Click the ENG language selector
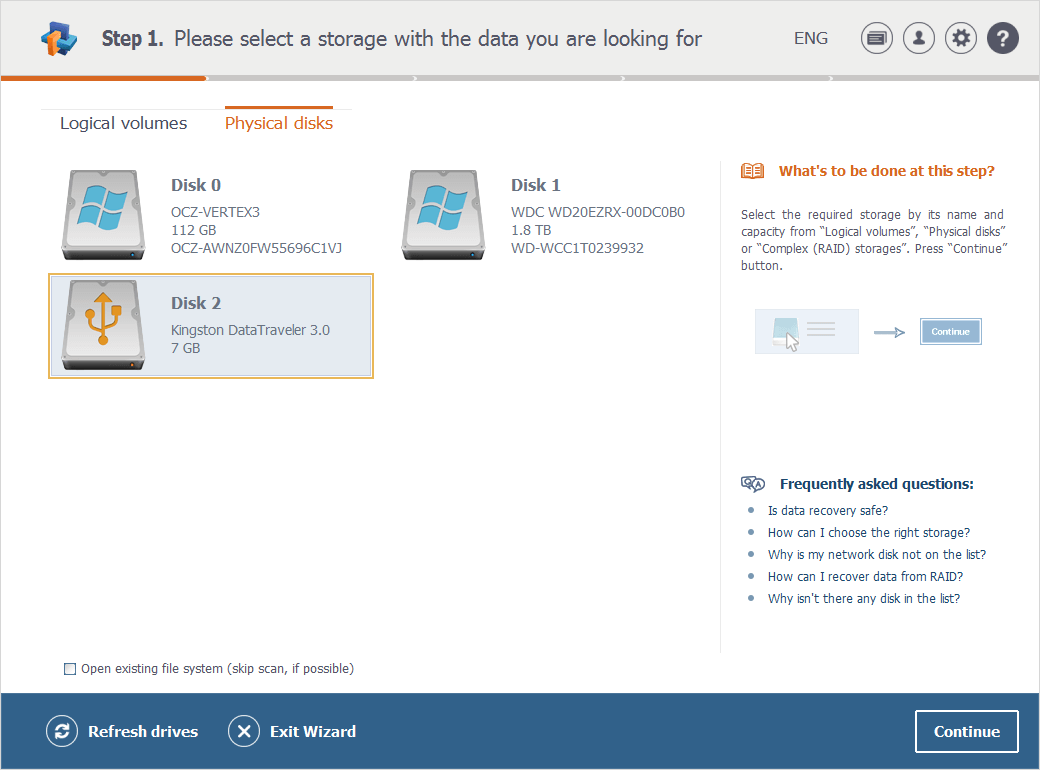Viewport: 1040px width, 770px height. pyautogui.click(x=810, y=37)
